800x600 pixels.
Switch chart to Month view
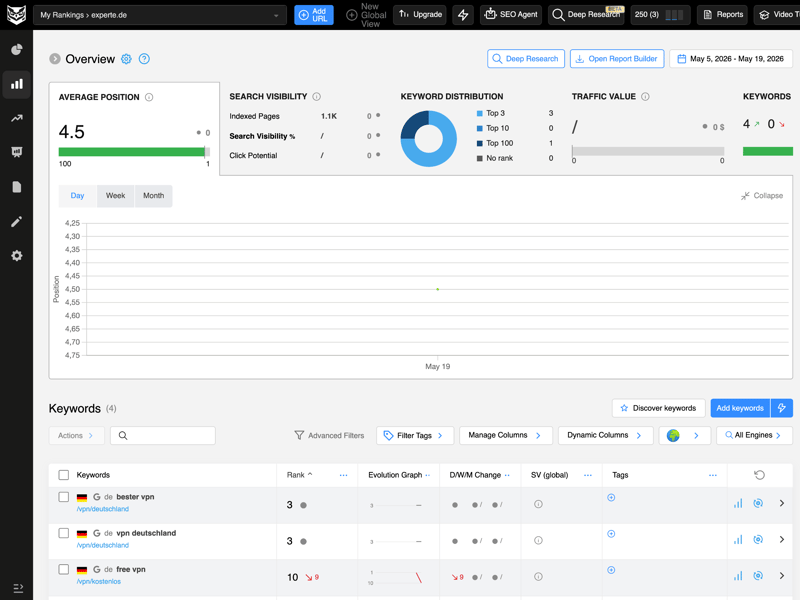[154, 196]
